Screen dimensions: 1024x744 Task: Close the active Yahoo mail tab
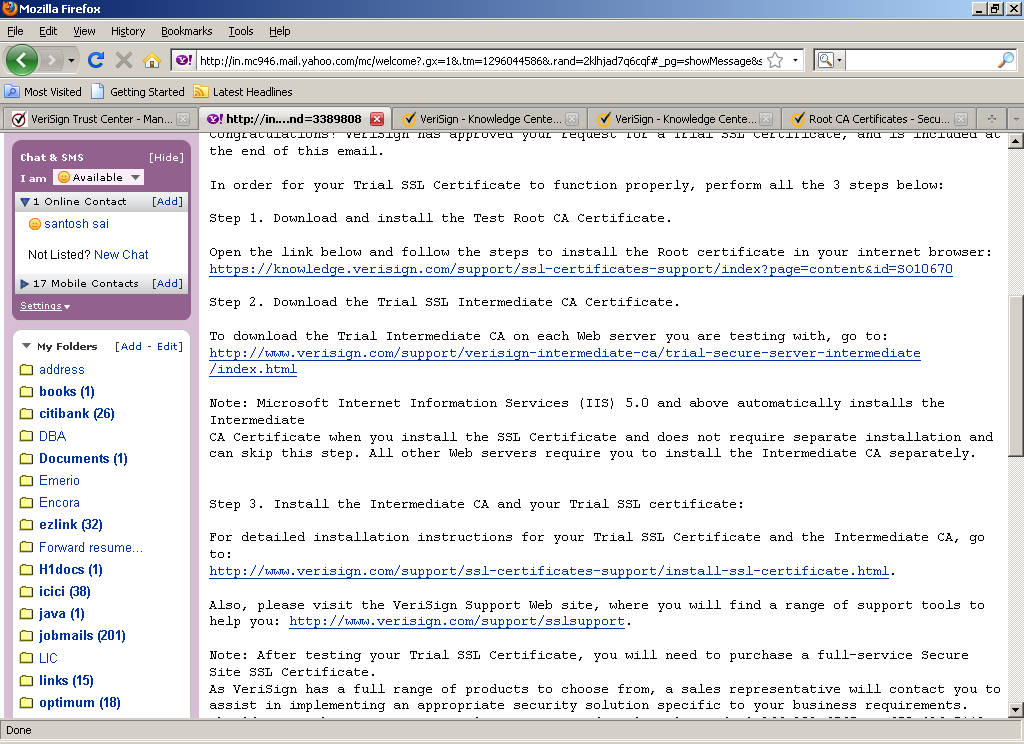(377, 119)
